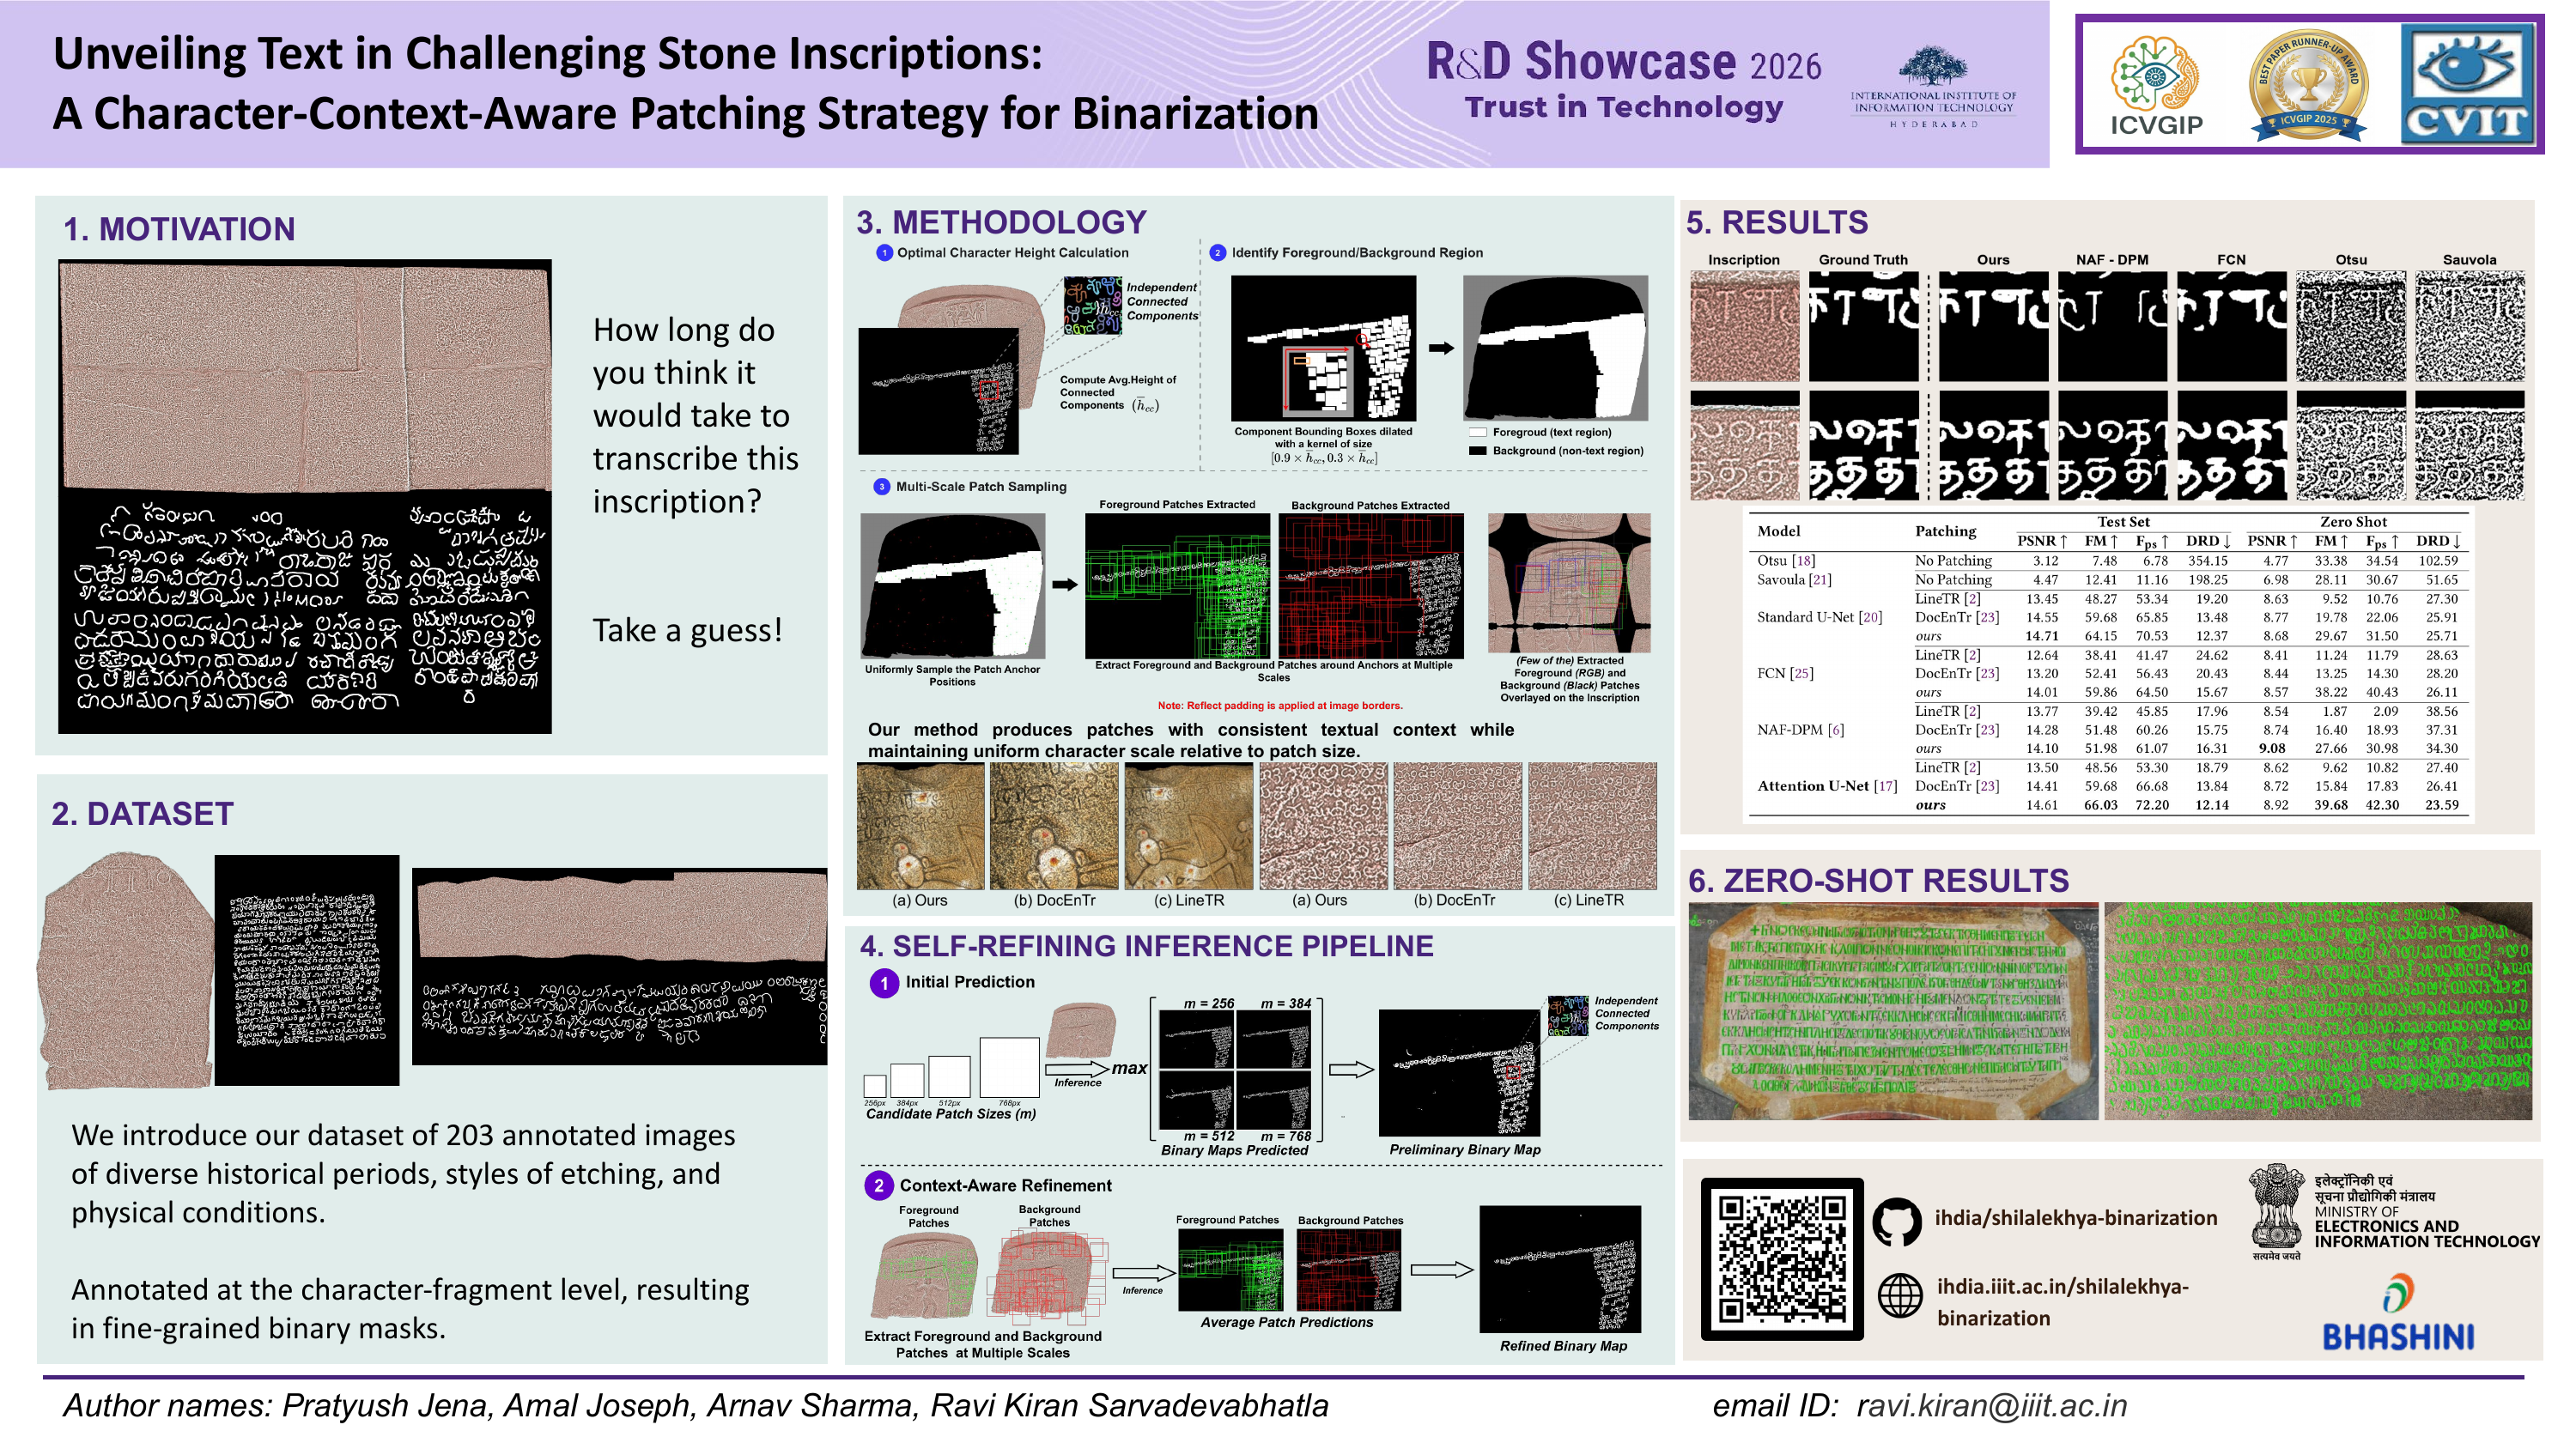2576x1449 pixels.
Task: Click the ravi.kiran@iiit.ac.in email address
Action: pyautogui.click(x=1991, y=1405)
